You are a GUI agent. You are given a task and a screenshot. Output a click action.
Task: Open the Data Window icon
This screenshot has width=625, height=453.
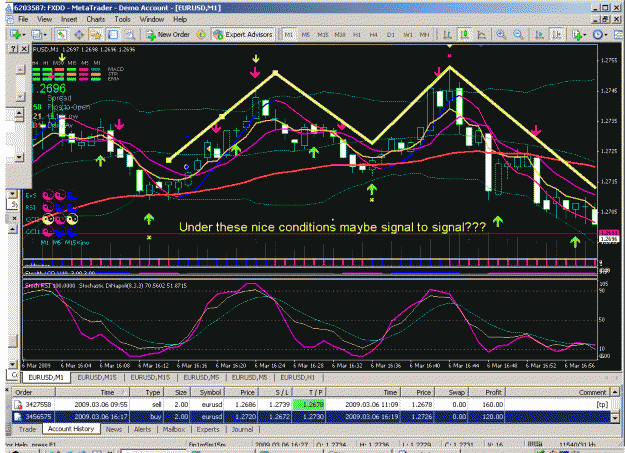[x=79, y=35]
